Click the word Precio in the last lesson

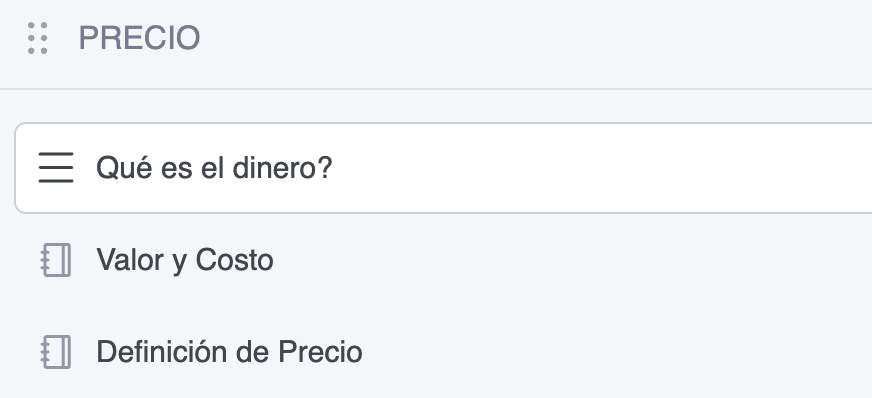[320, 352]
